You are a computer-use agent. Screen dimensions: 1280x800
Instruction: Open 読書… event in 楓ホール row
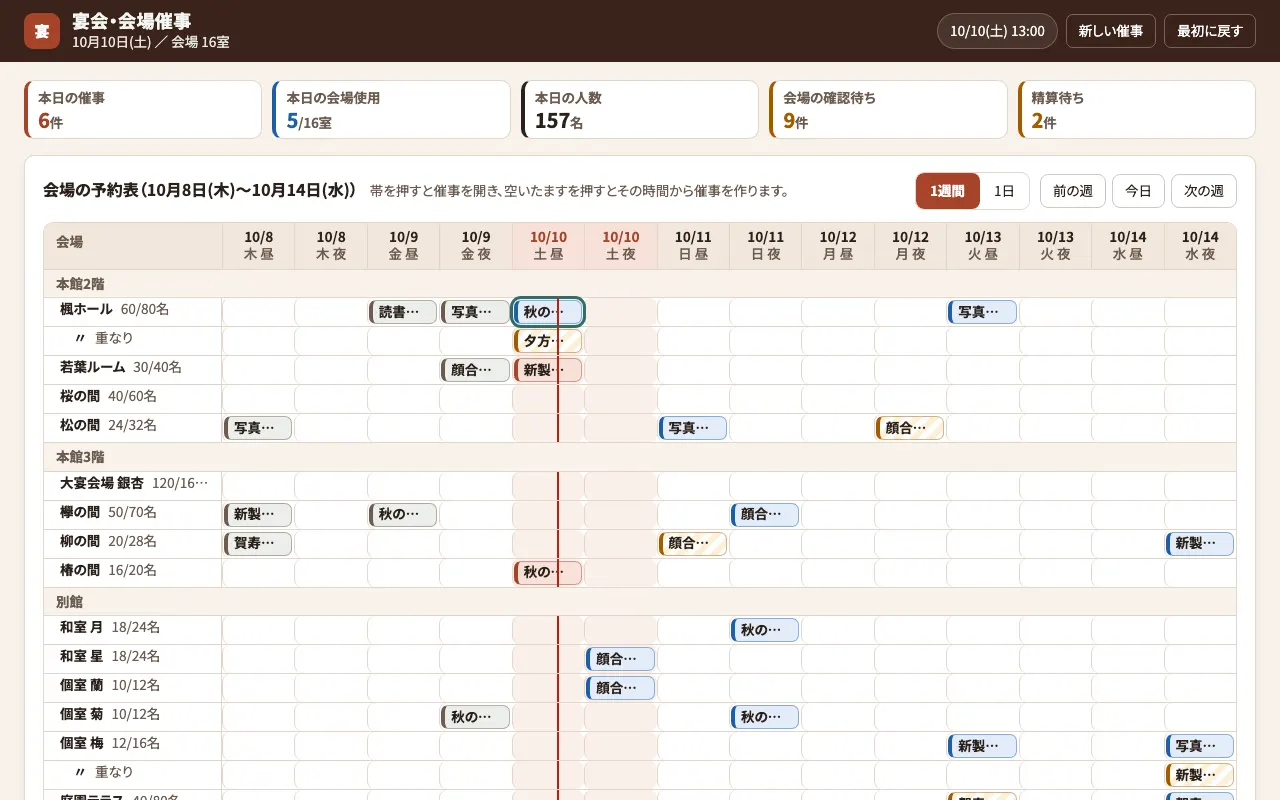point(403,312)
